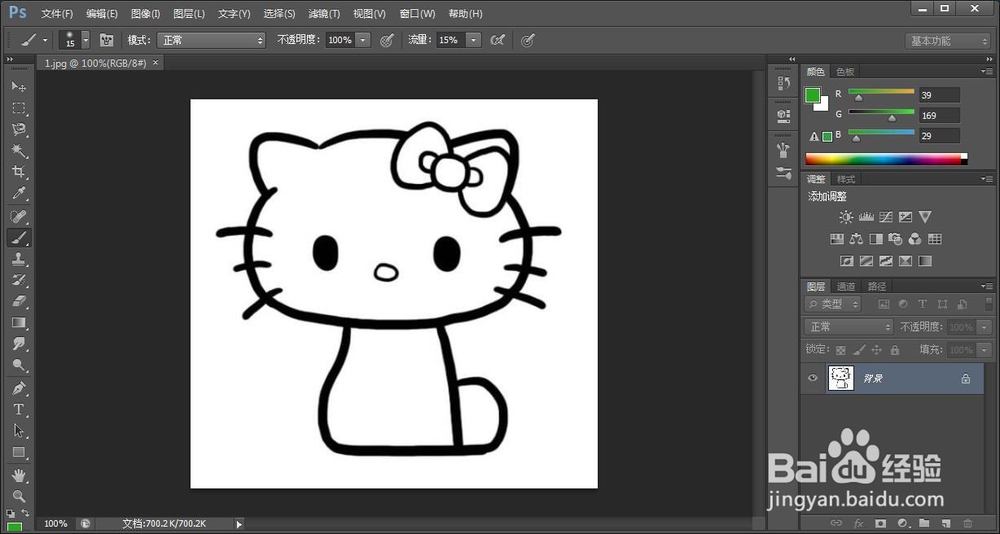Toggle the brush panel button in options bar
1000x534 pixels.
pyautogui.click(x=107, y=40)
